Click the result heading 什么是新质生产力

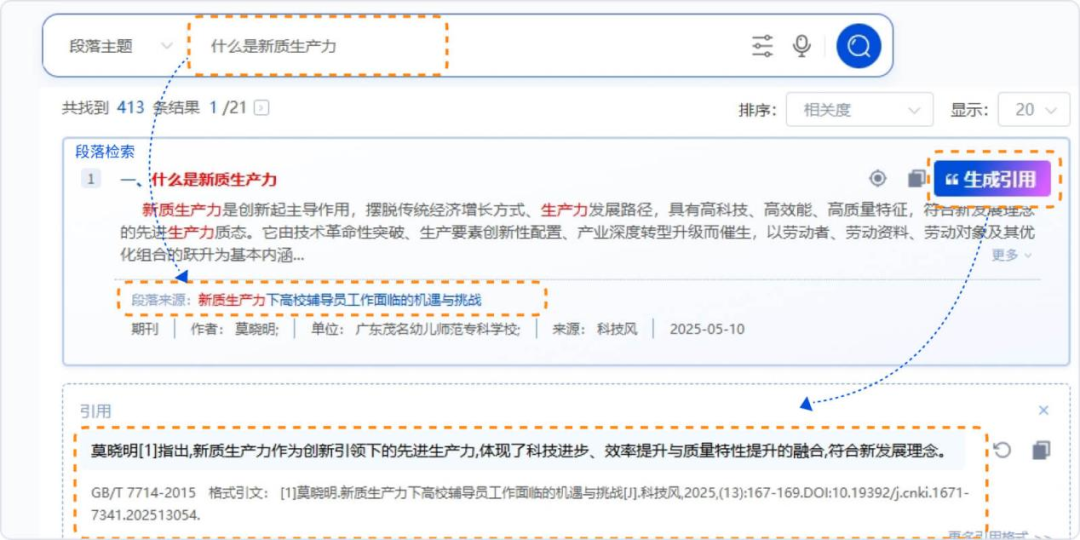(x=213, y=180)
